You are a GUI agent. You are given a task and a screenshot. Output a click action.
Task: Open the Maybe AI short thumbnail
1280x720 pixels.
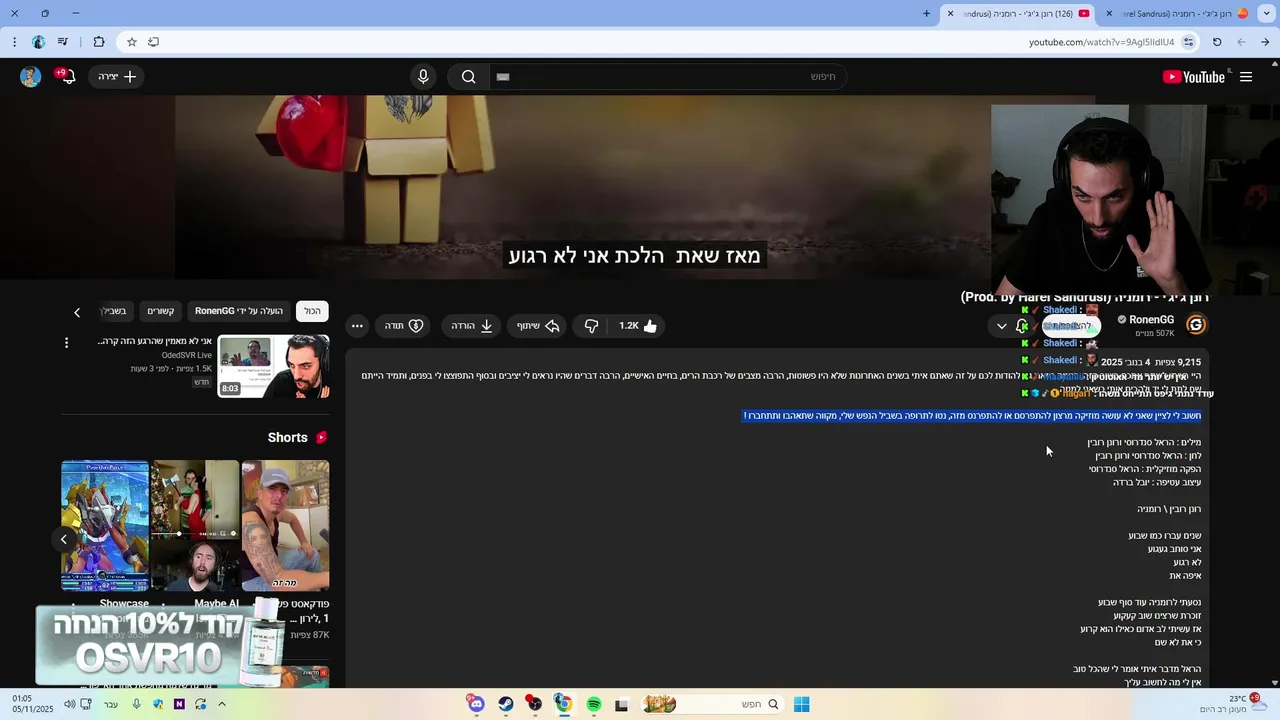coord(195,526)
